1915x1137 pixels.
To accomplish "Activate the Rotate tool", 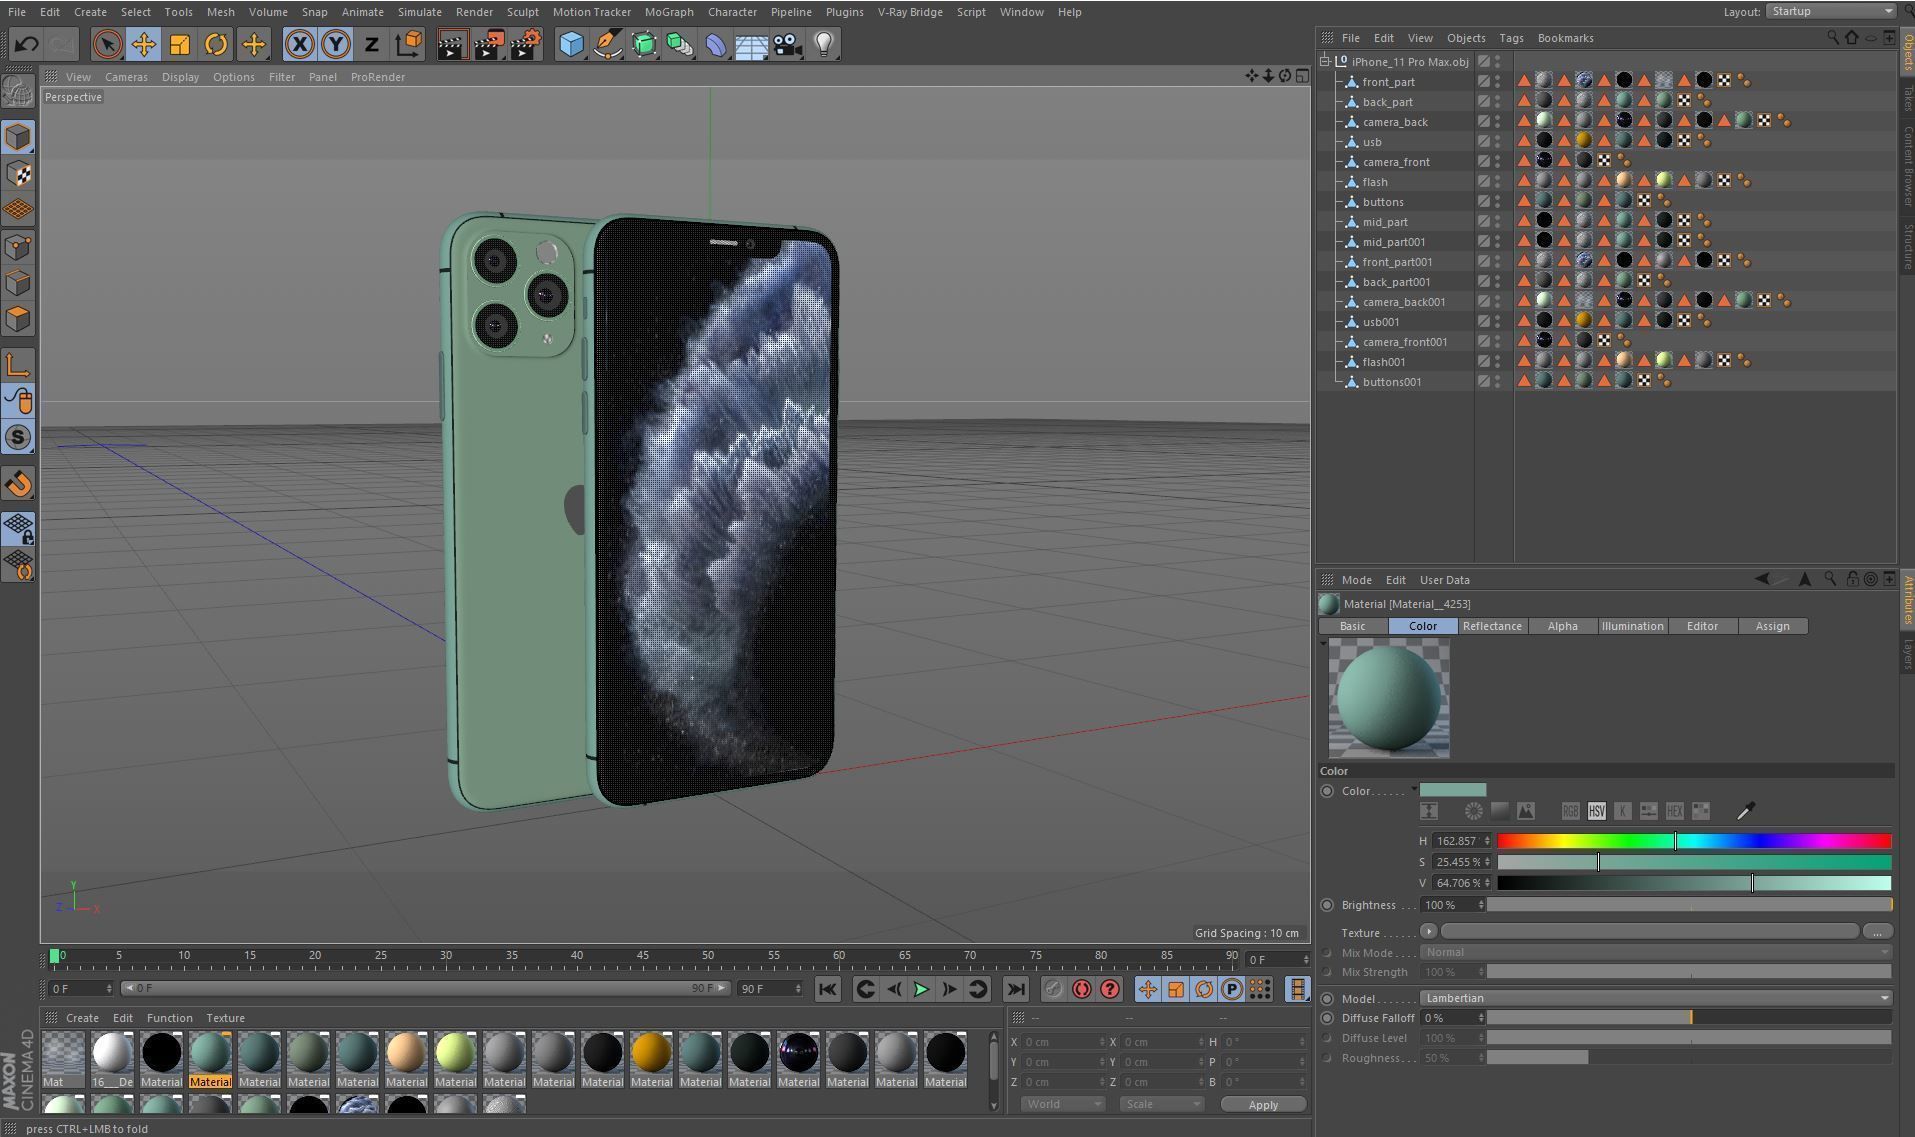I will click(216, 44).
